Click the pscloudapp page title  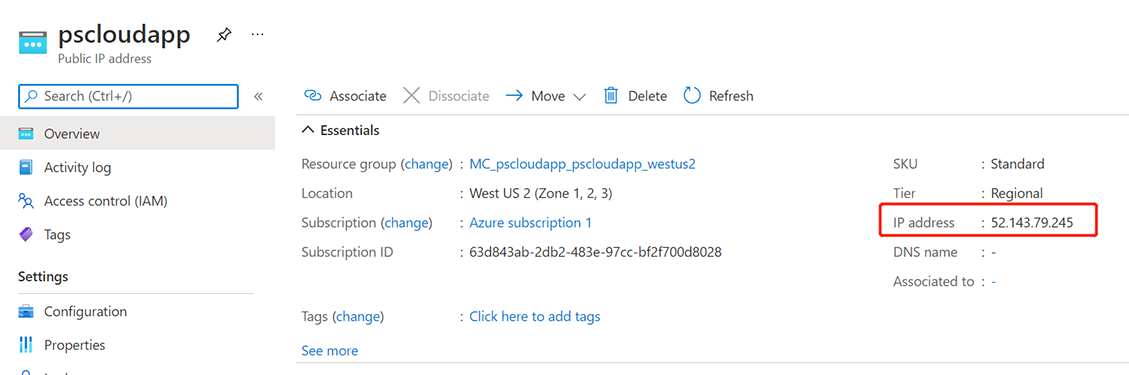coord(124,35)
